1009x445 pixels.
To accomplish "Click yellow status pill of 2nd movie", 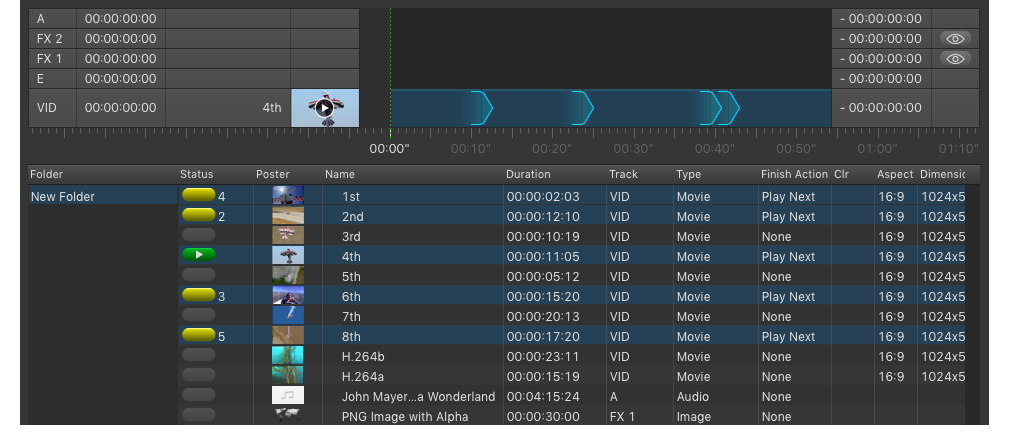I will 199,215.
